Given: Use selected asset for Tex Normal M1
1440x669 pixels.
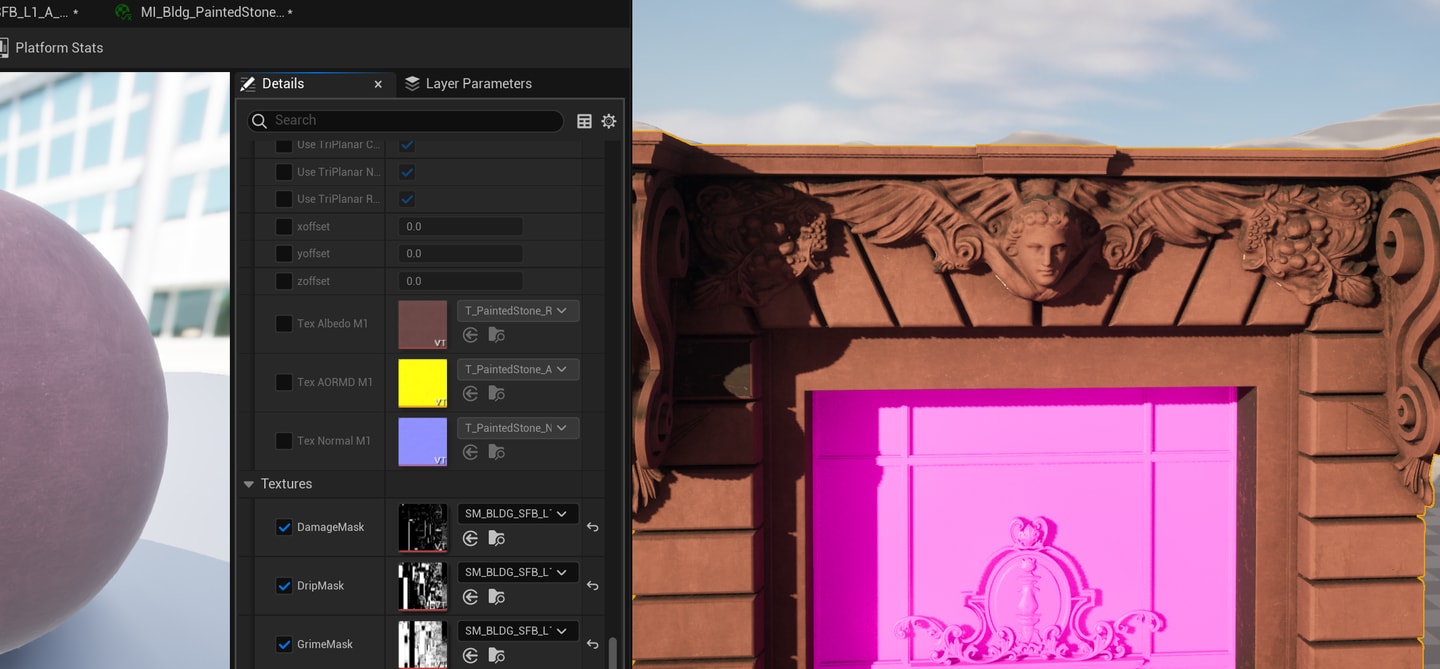Looking at the screenshot, I should pos(470,453).
